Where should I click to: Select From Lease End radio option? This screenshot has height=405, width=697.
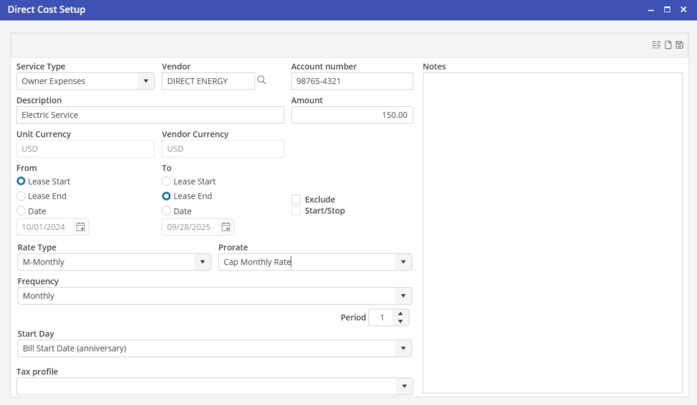pos(21,197)
